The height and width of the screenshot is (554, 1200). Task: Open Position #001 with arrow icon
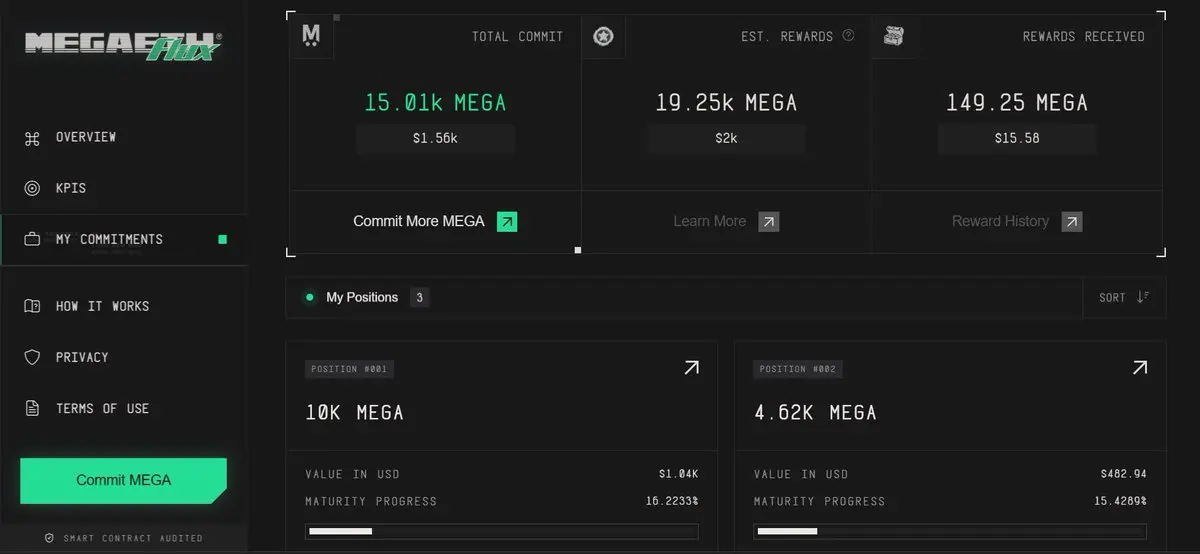691,368
